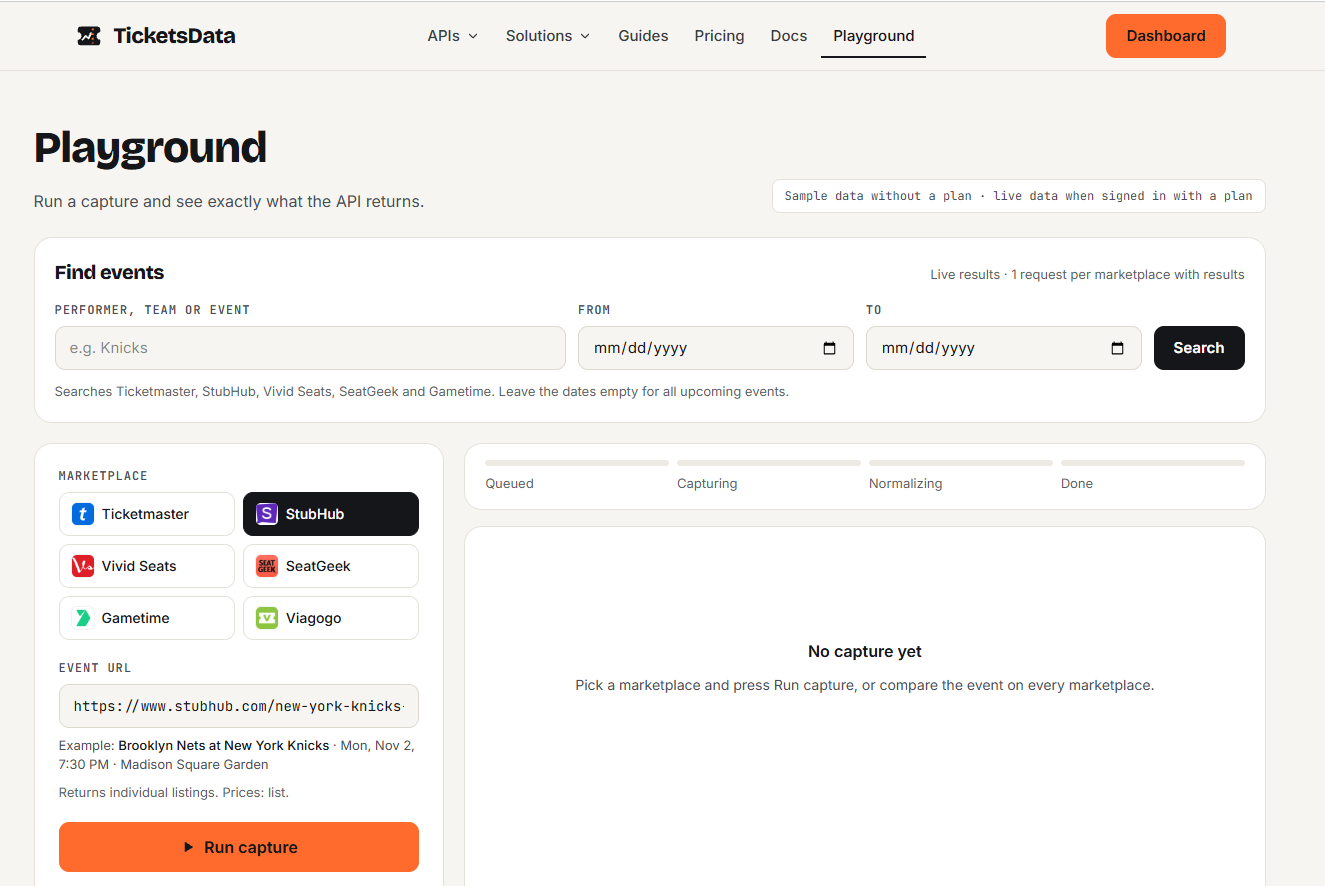Screen dimensions: 1325x886
Task: Click the From date mm/dd/yyyy text
Action: pyautogui.click(x=640, y=348)
